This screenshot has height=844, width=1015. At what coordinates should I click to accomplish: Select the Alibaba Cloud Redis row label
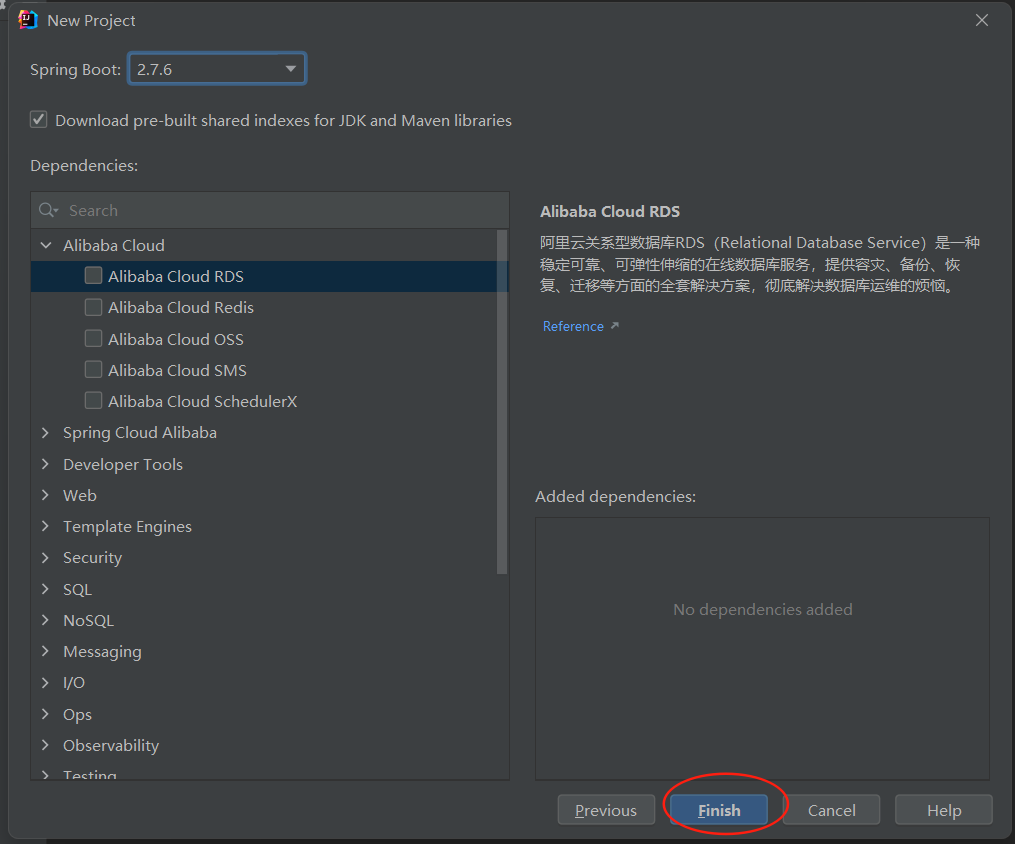[181, 307]
